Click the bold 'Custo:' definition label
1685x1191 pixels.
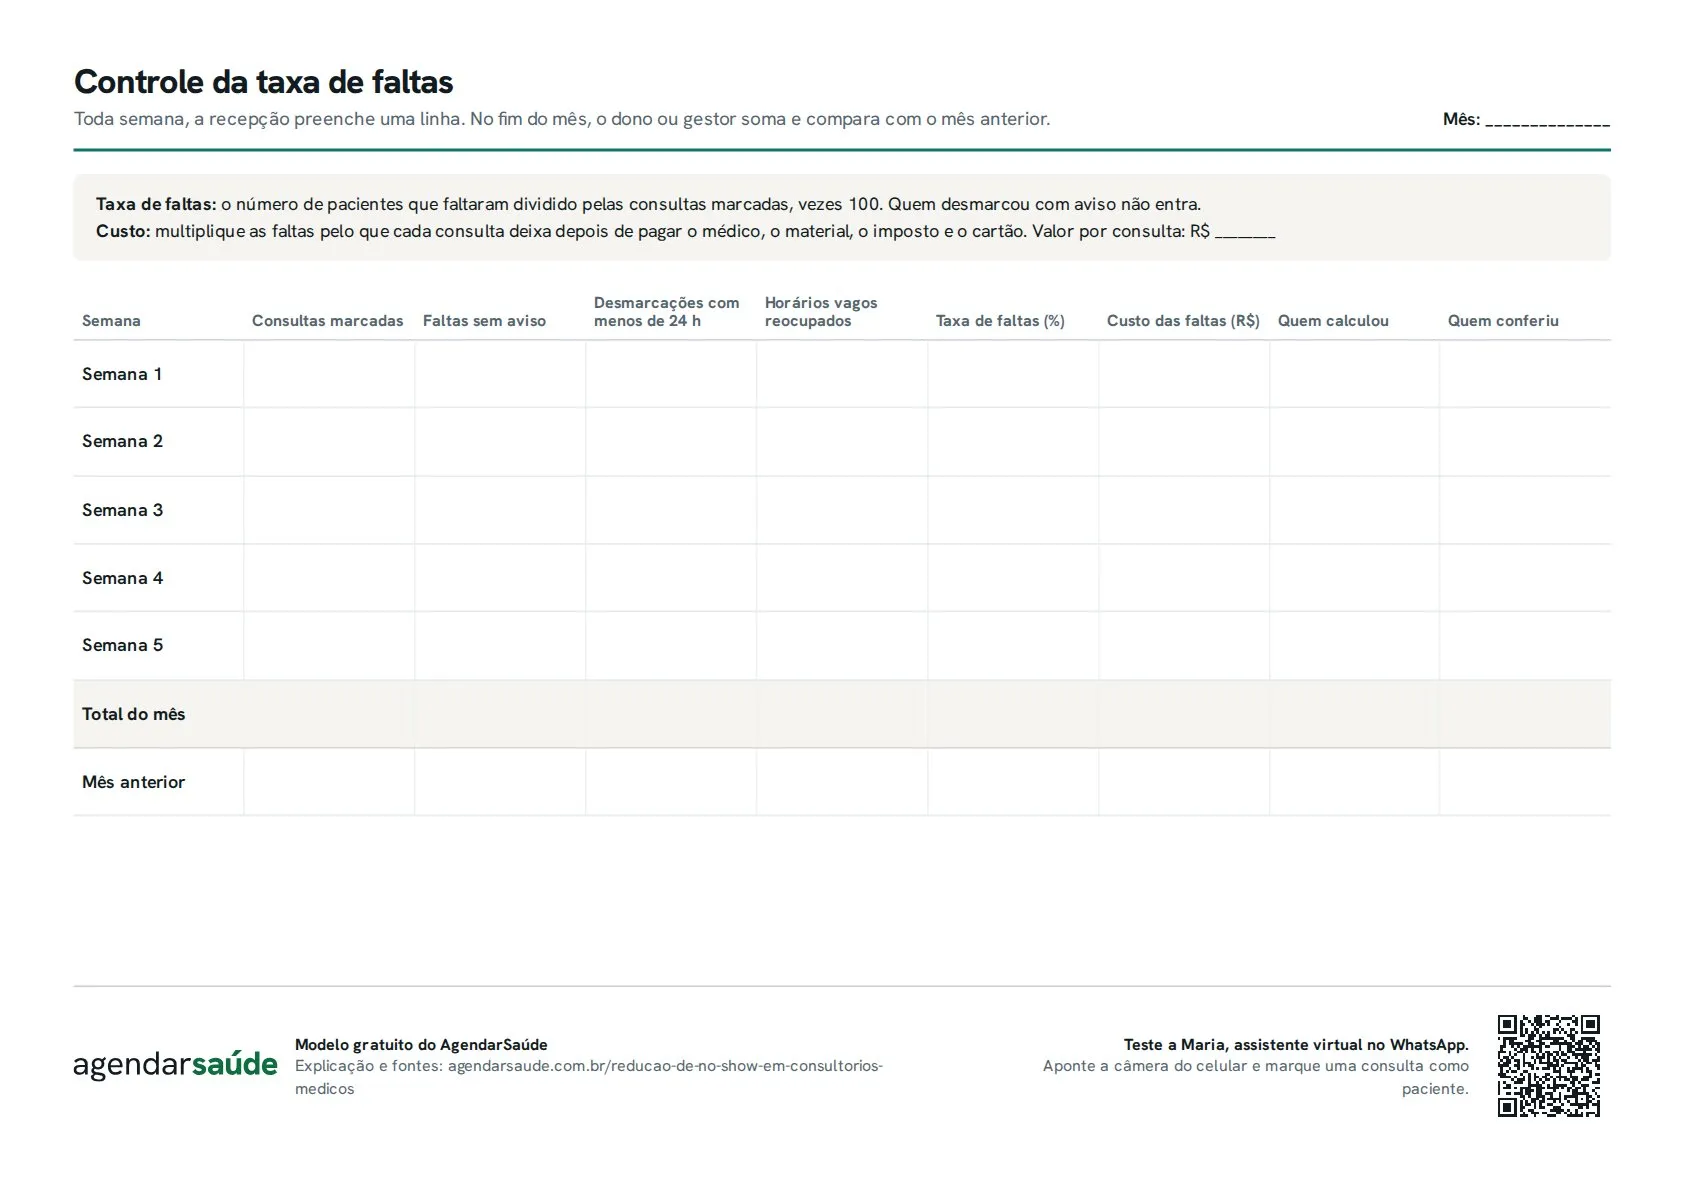click(123, 231)
